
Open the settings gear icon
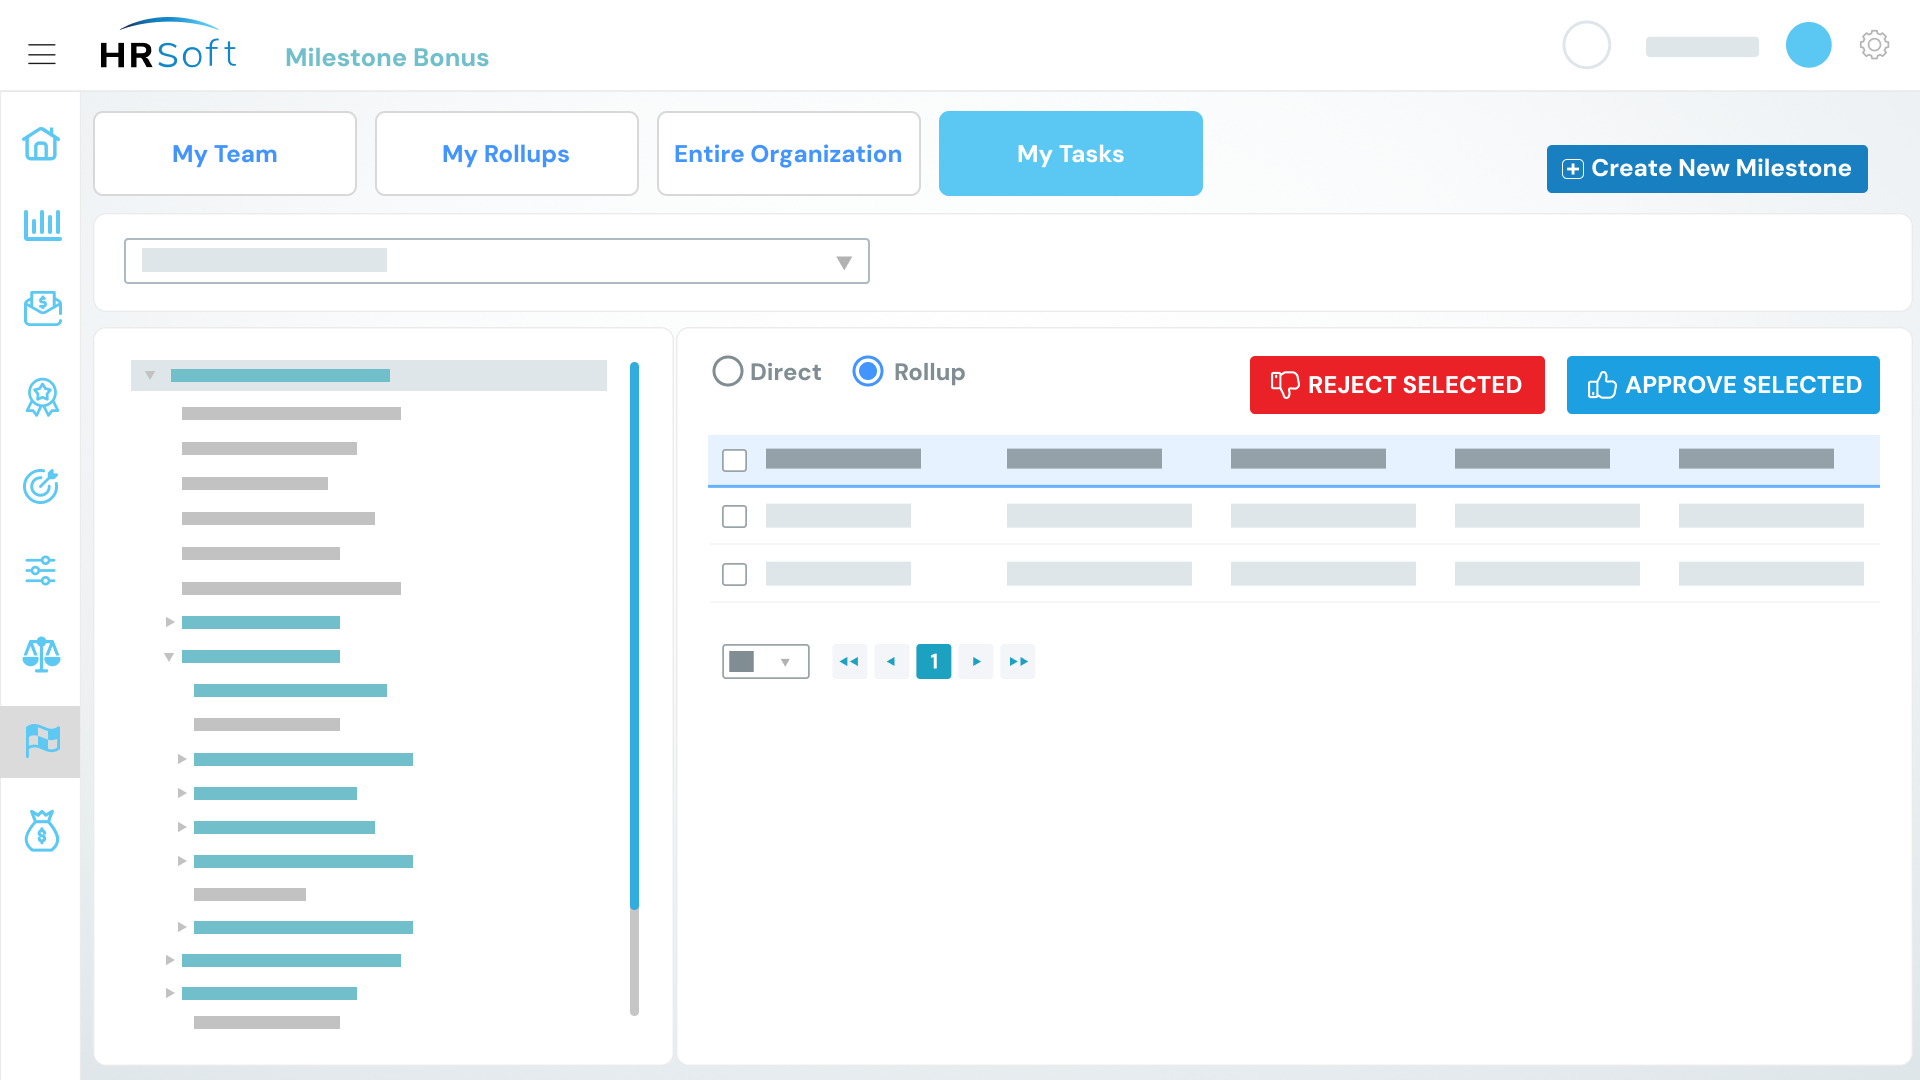point(1874,45)
